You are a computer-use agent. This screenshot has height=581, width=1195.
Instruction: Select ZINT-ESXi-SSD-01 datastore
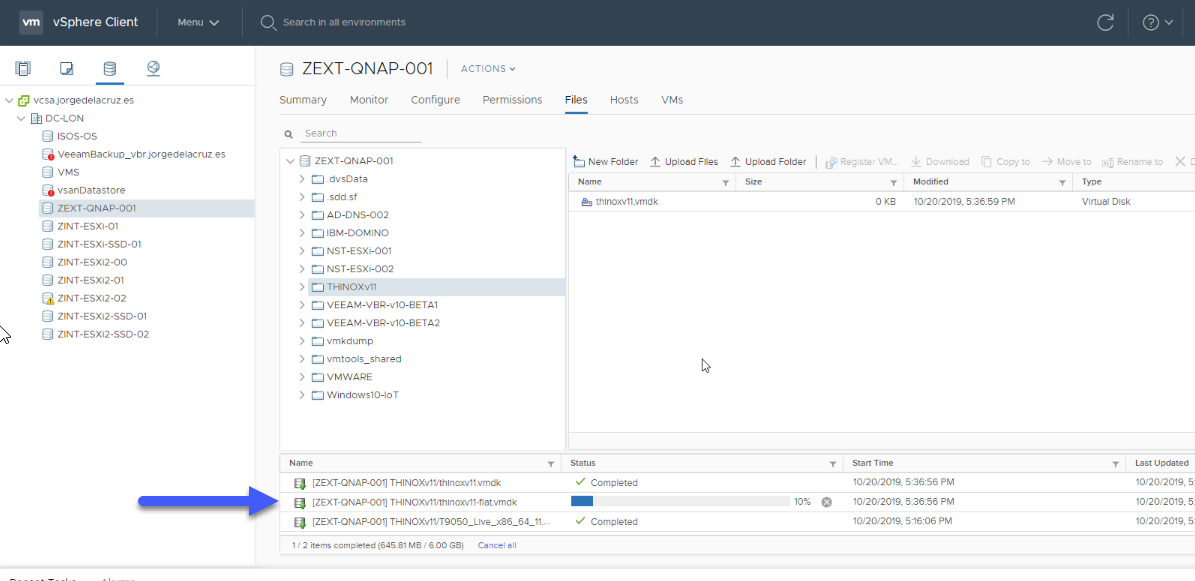coord(99,244)
